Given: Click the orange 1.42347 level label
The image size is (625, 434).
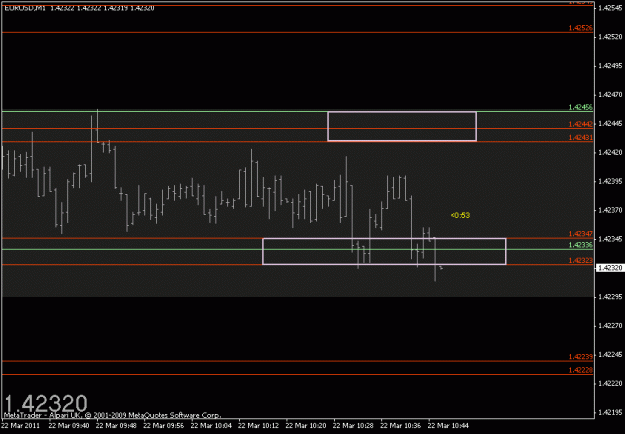Looking at the screenshot, I should (580, 234).
